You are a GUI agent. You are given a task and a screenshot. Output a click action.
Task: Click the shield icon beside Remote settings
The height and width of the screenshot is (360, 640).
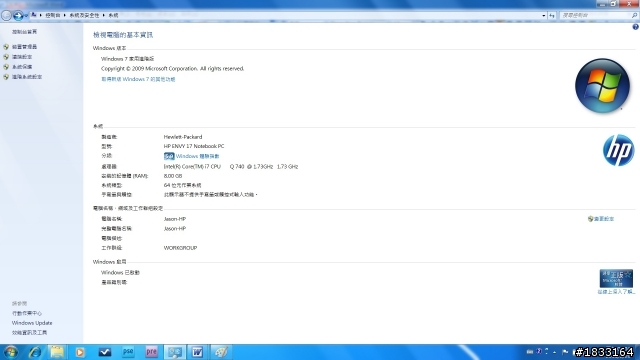click(6, 57)
